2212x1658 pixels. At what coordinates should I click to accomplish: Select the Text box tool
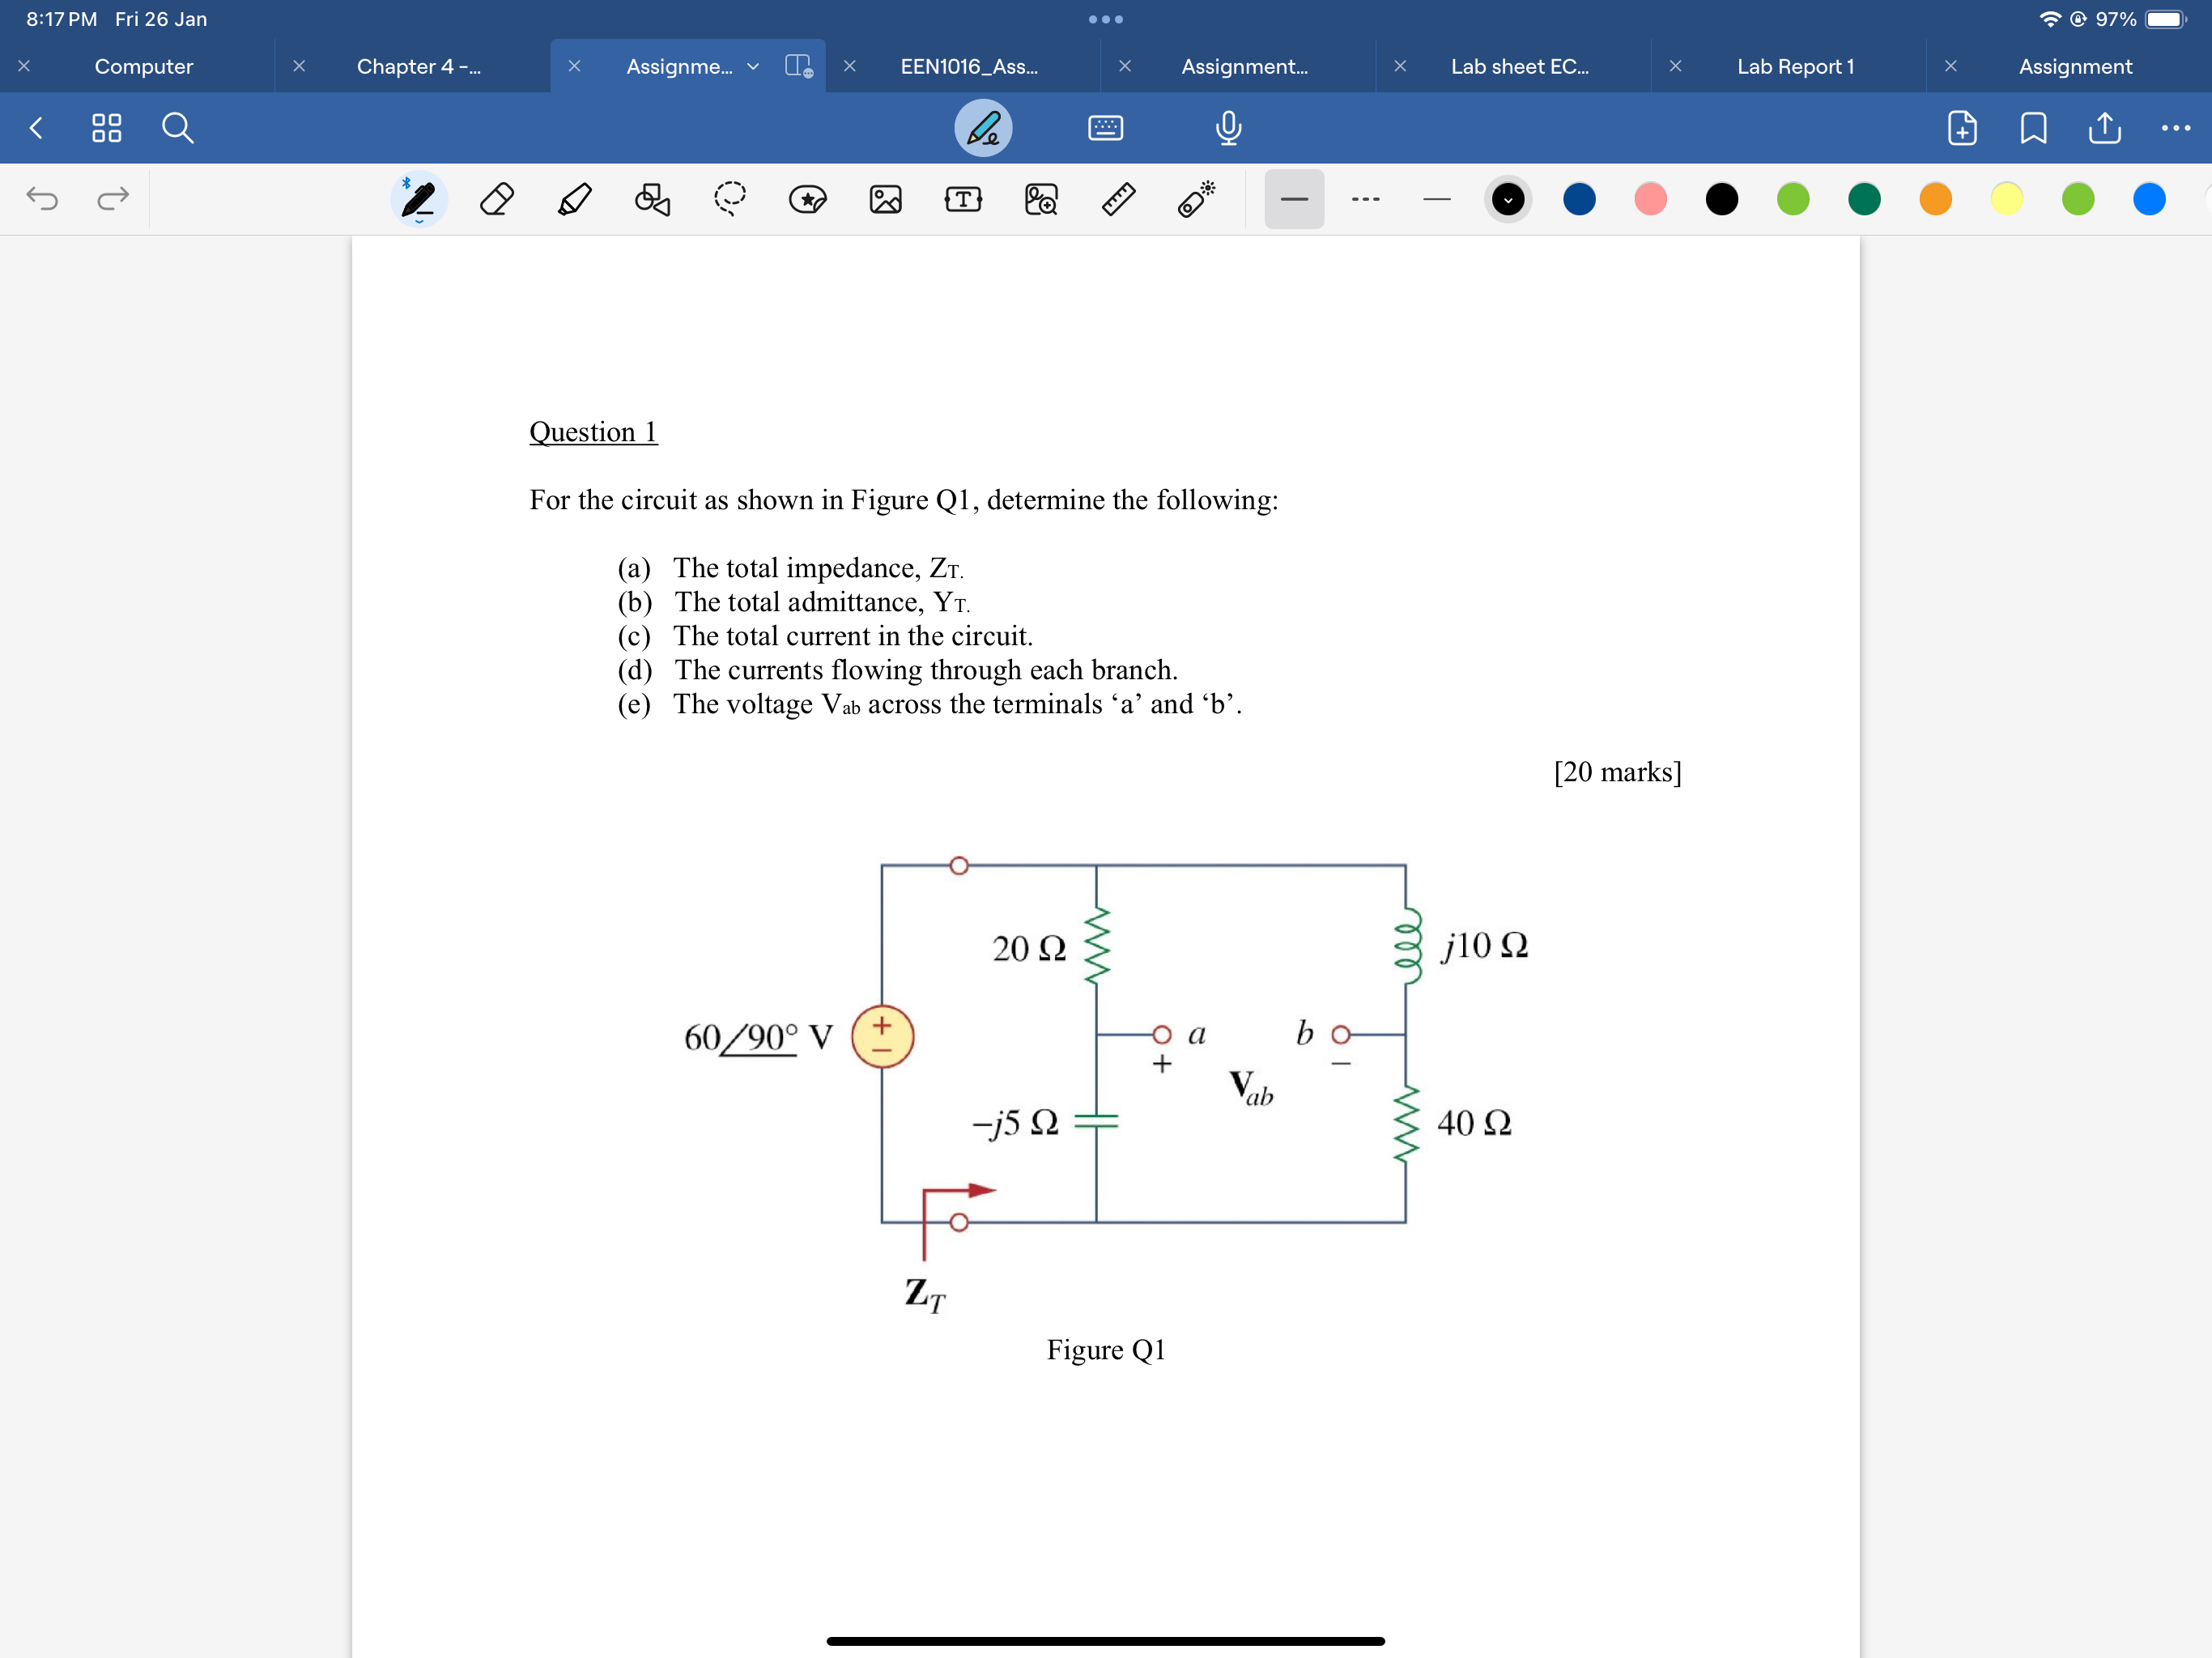963,199
